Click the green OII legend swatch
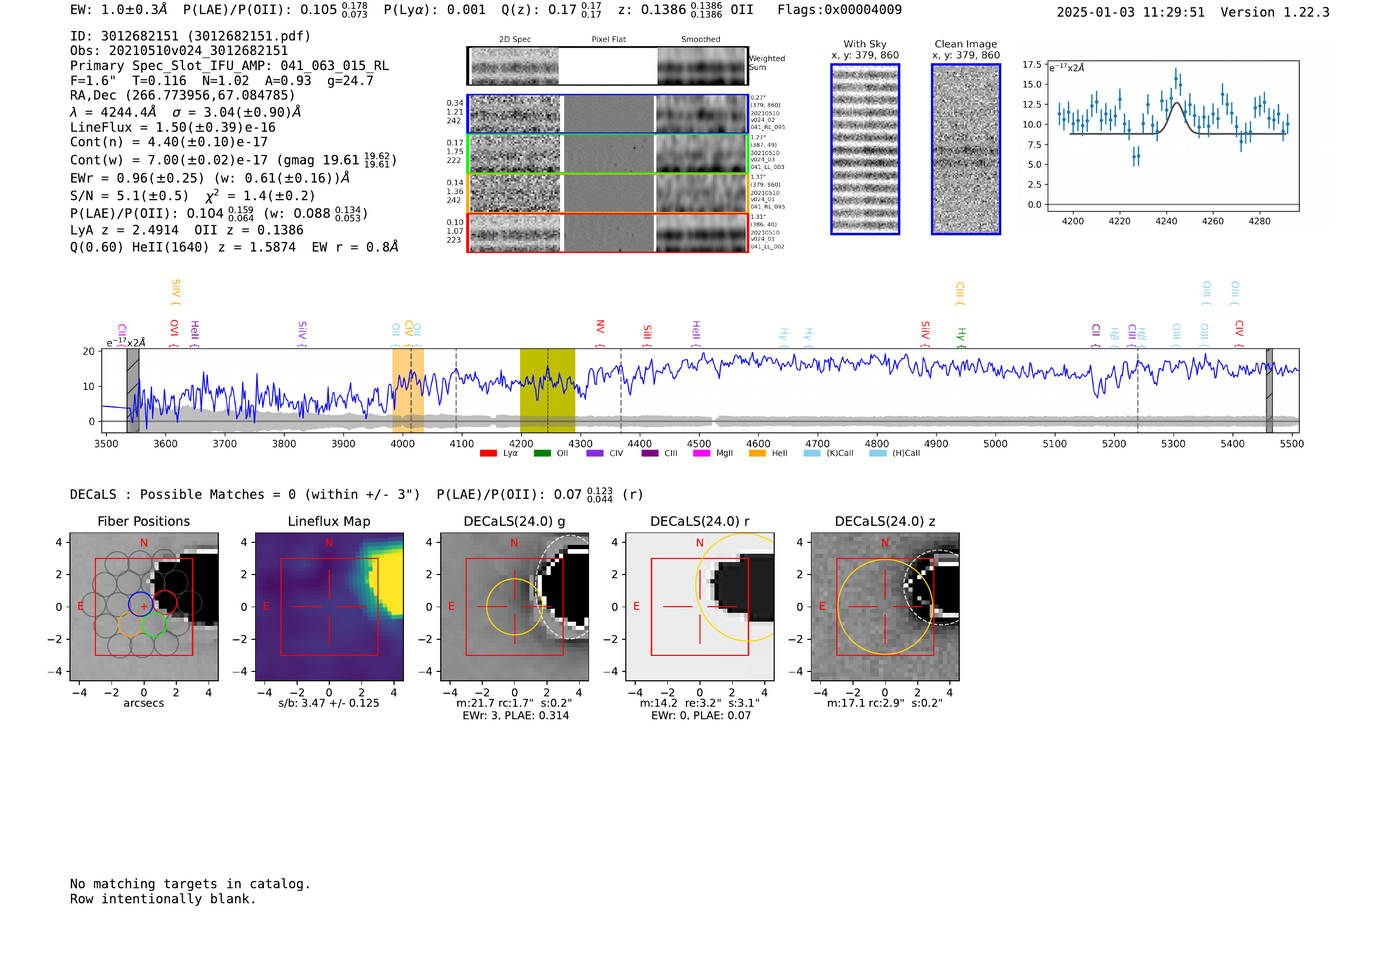This screenshot has width=1400, height=953. (x=542, y=453)
